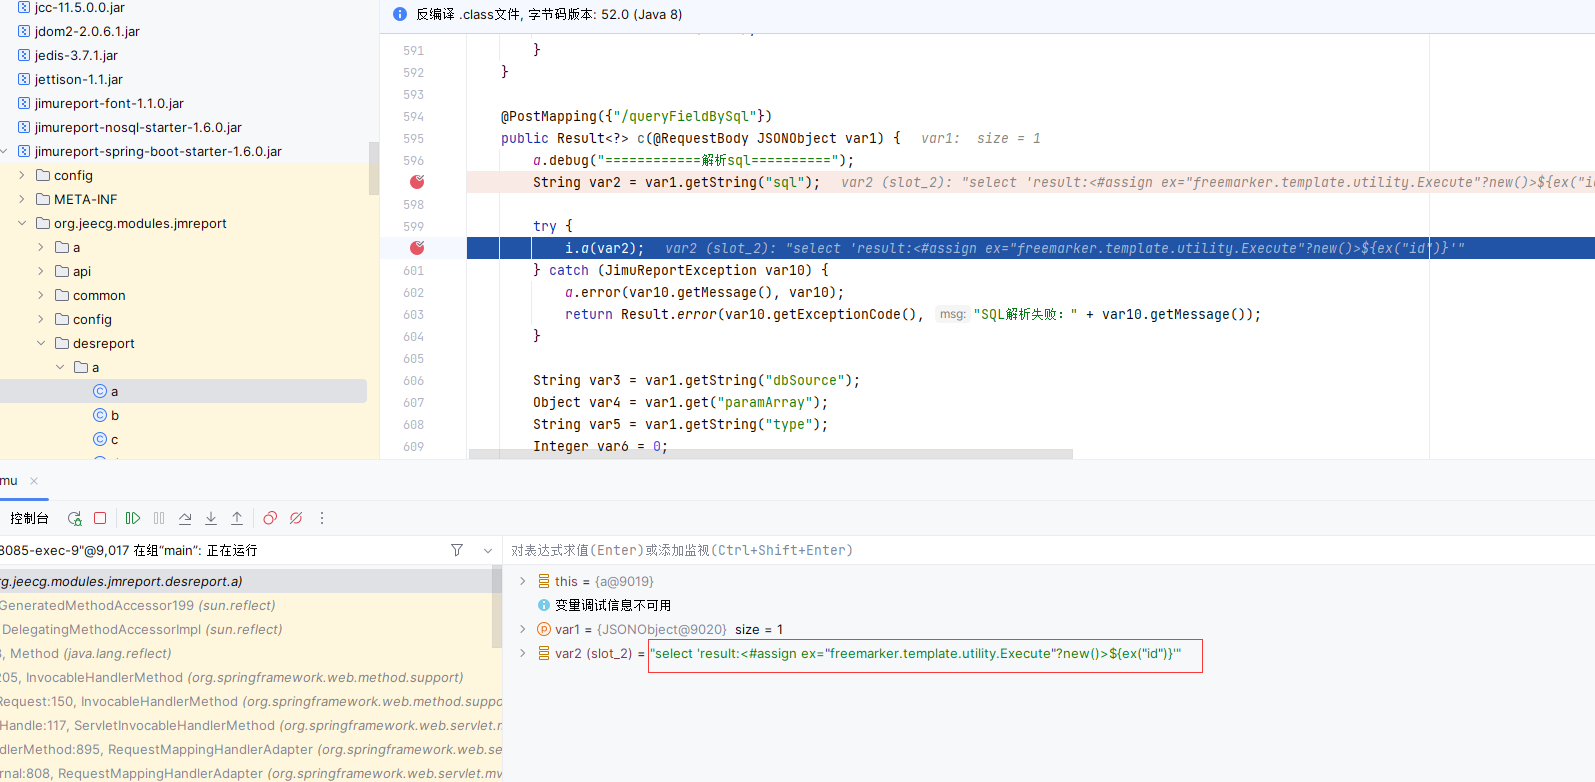Image resolution: width=1595 pixels, height=782 pixels.
Task: Select jimureport-nosql-starter-1.6.0.jar
Action: point(138,127)
